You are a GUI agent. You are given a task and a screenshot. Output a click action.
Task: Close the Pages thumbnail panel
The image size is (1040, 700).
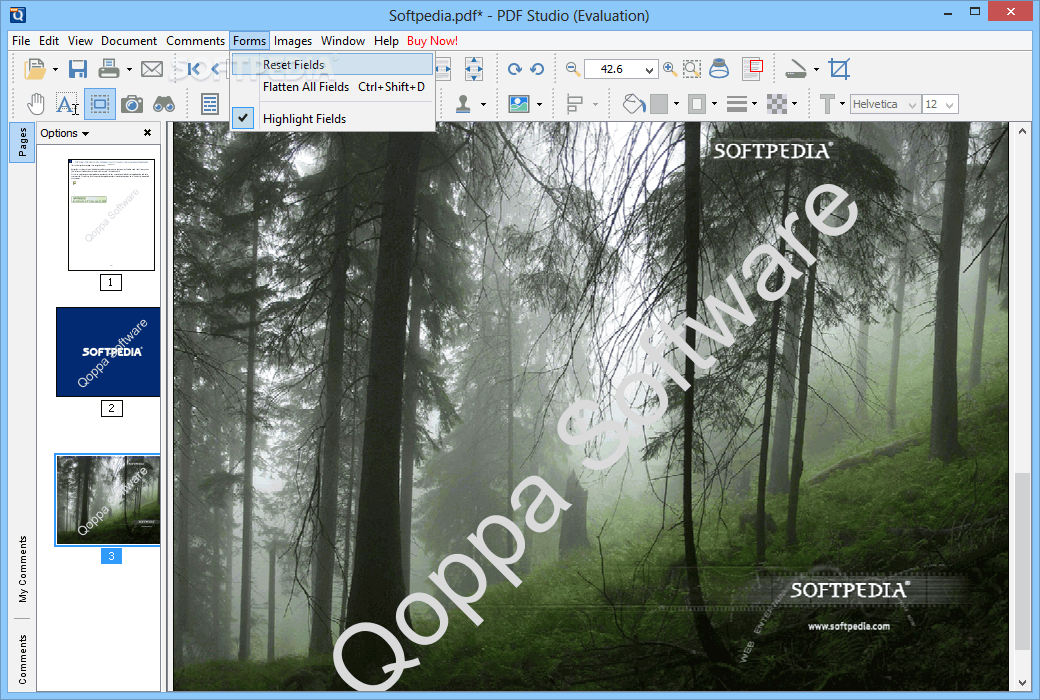pos(147,133)
